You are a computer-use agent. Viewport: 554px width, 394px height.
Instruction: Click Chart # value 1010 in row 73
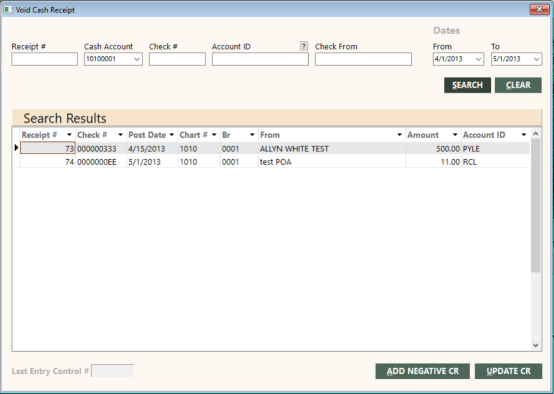tap(199, 149)
